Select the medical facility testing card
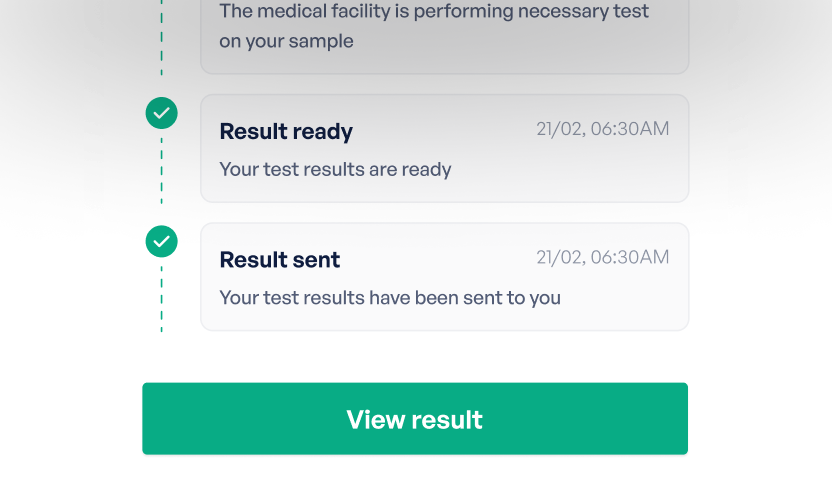Screen dimensions: 832x482 (444, 35)
